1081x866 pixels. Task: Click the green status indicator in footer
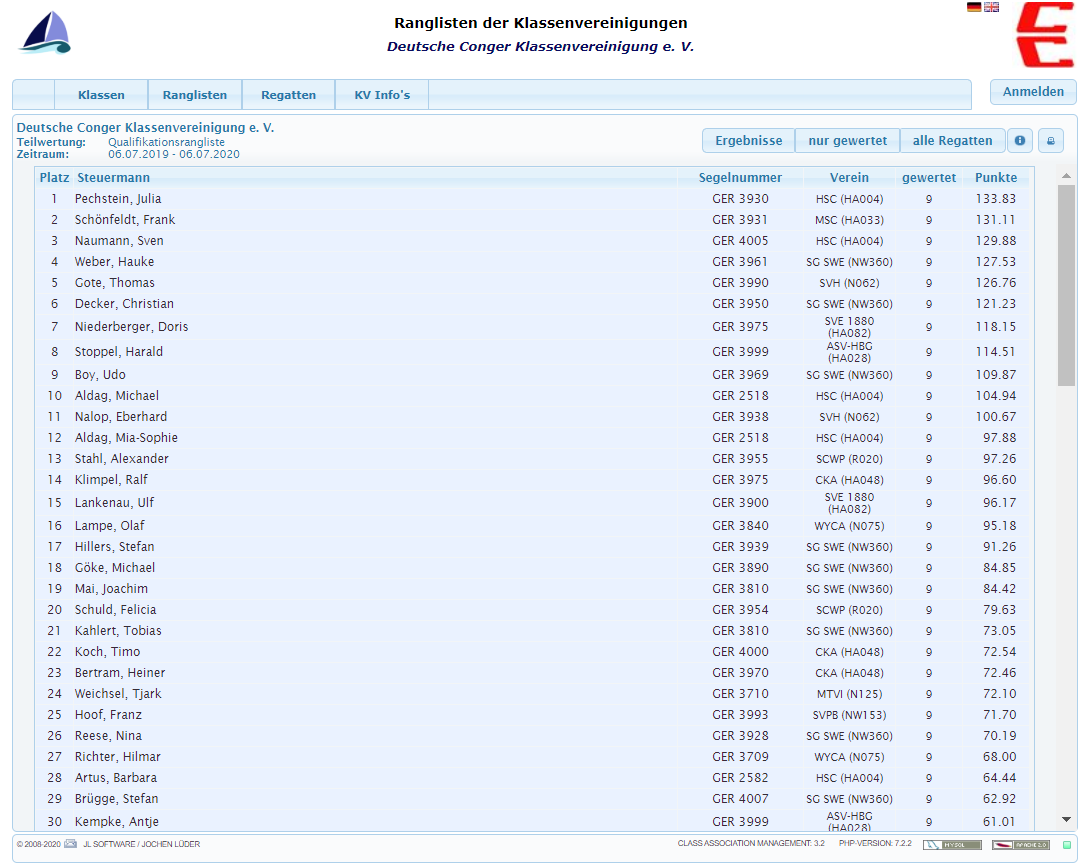[1067, 845]
